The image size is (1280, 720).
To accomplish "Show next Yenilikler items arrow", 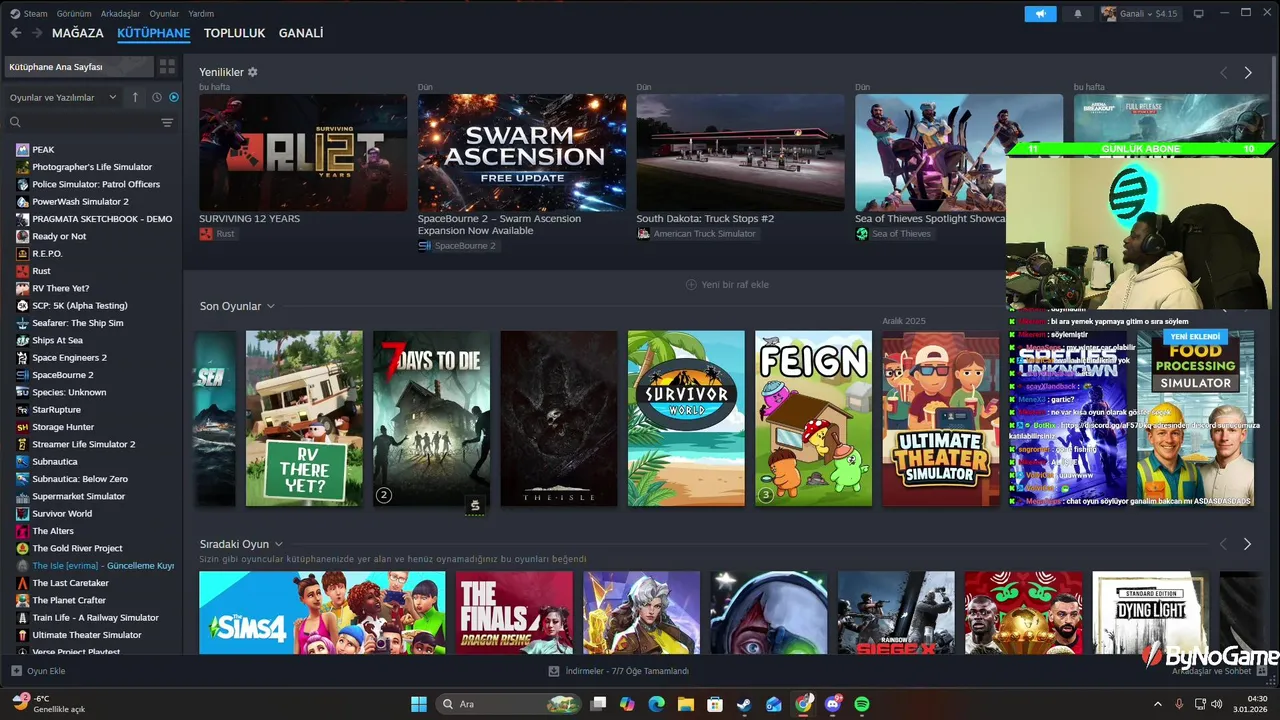I will coord(1248,73).
